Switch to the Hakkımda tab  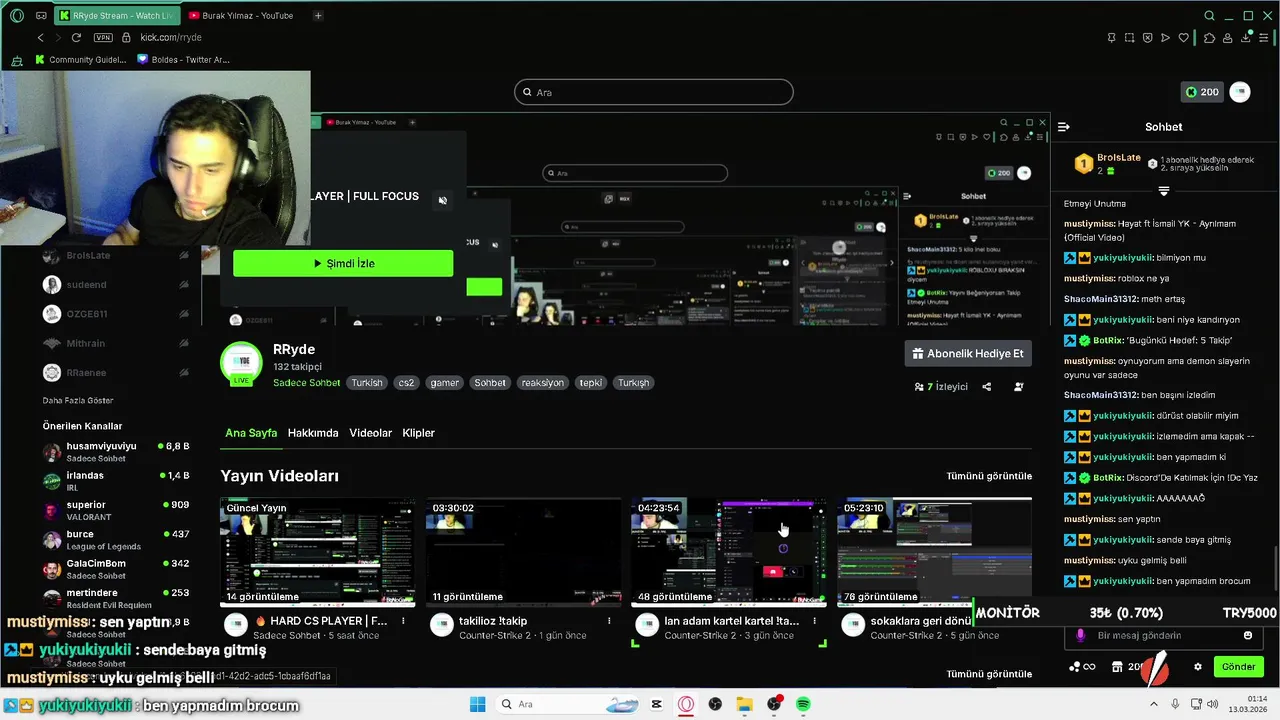[x=313, y=433]
